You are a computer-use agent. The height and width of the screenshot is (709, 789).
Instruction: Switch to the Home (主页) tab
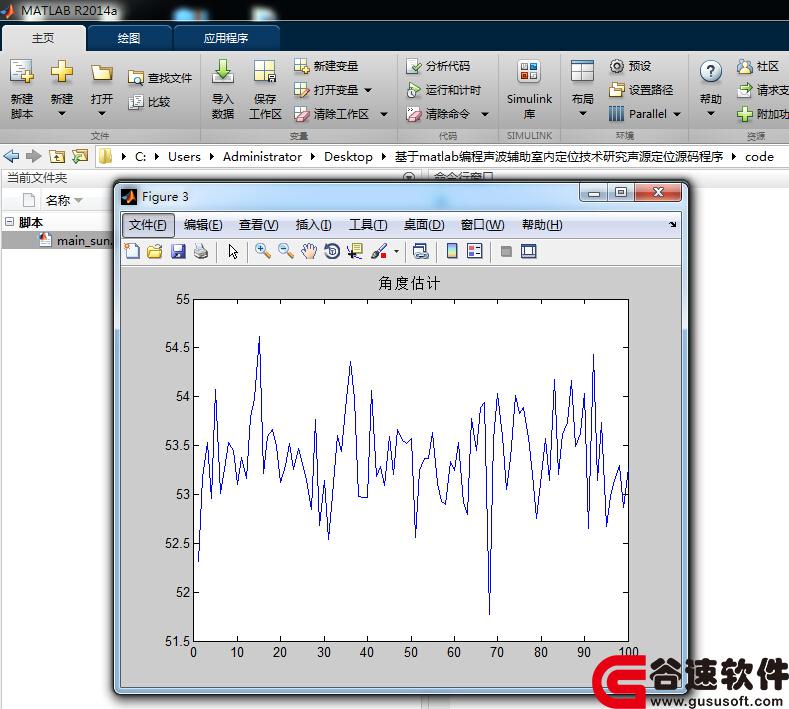click(x=43, y=38)
